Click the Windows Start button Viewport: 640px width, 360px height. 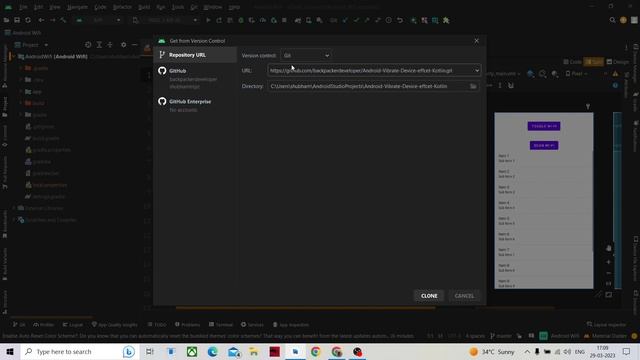pyautogui.click(x=10, y=351)
